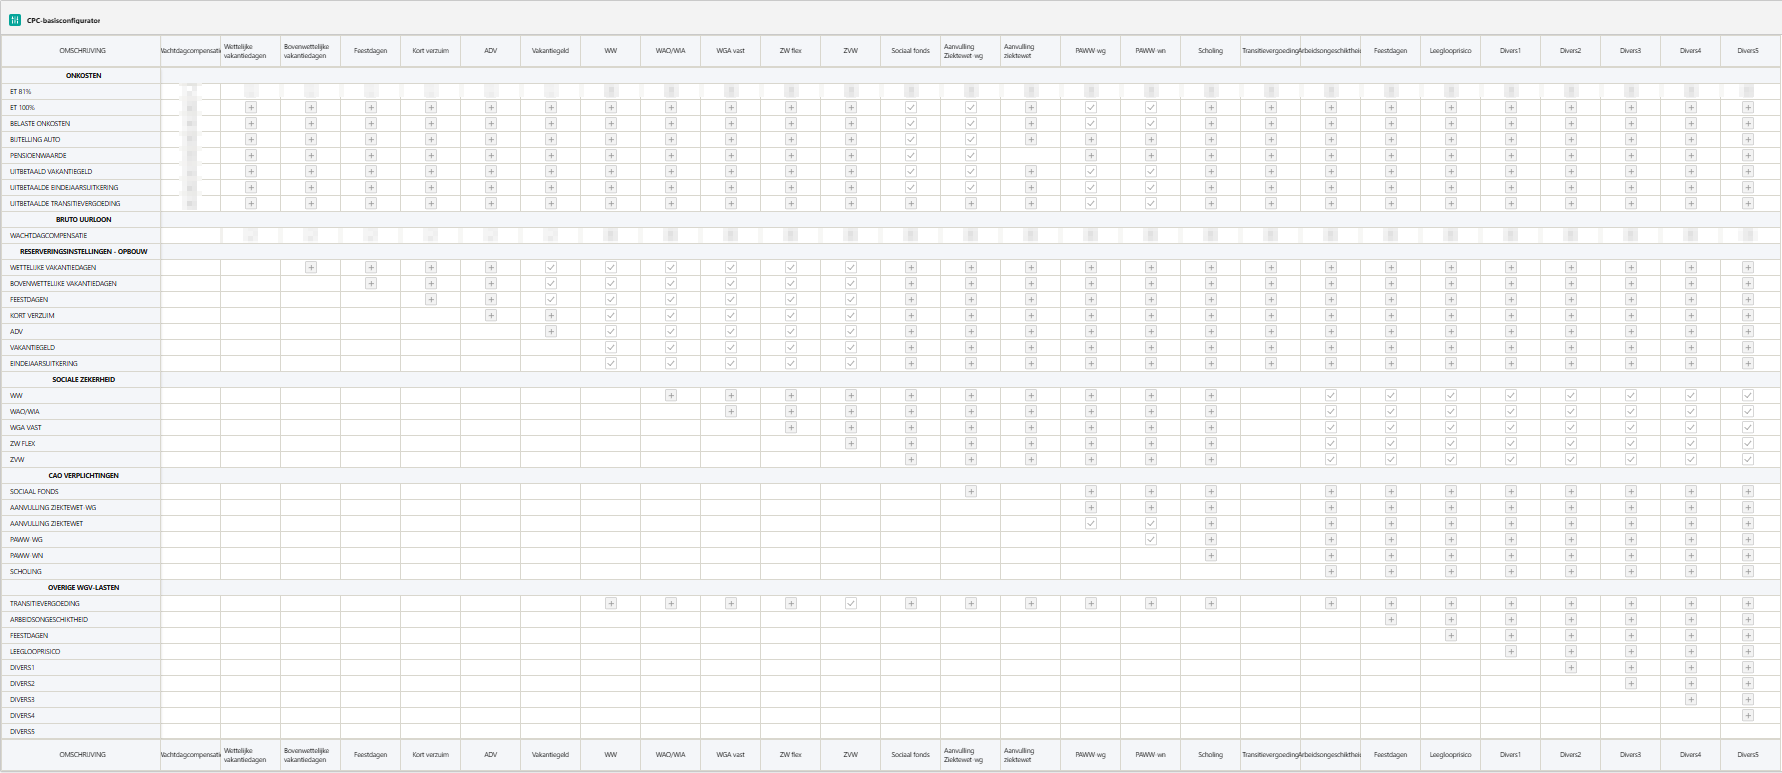This screenshot has height=773, width=1782.
Task: Click plus in DIVERS1 row, Divers2 column
Action: (1571, 668)
